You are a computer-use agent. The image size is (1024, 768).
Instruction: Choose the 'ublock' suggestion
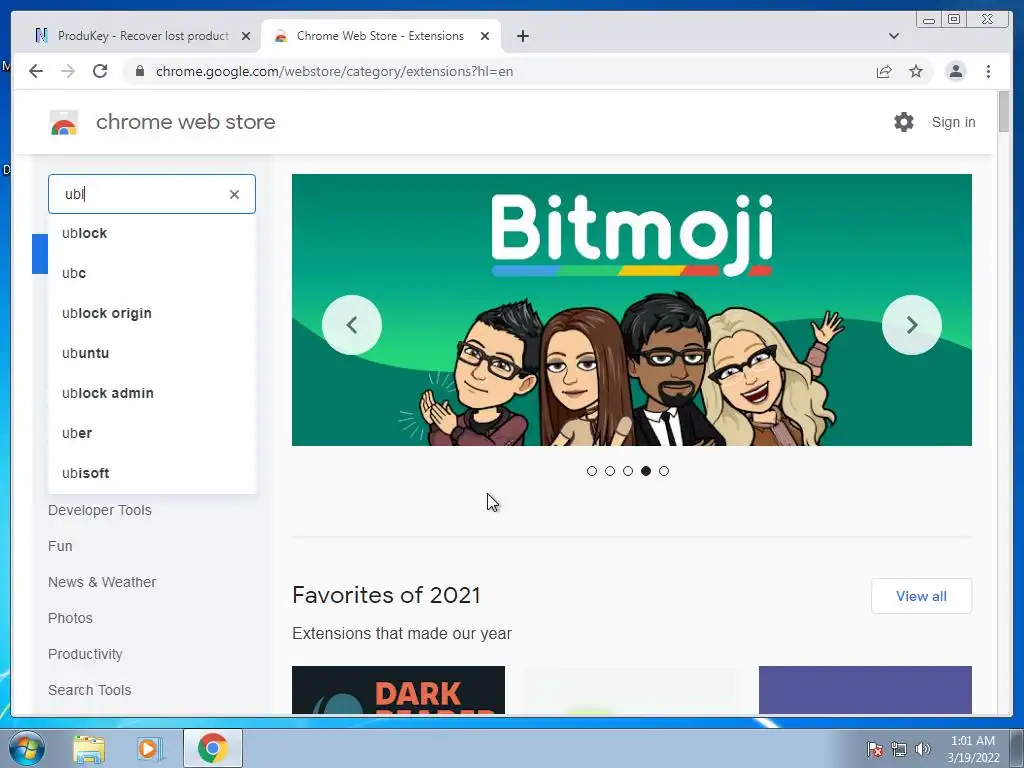152,233
